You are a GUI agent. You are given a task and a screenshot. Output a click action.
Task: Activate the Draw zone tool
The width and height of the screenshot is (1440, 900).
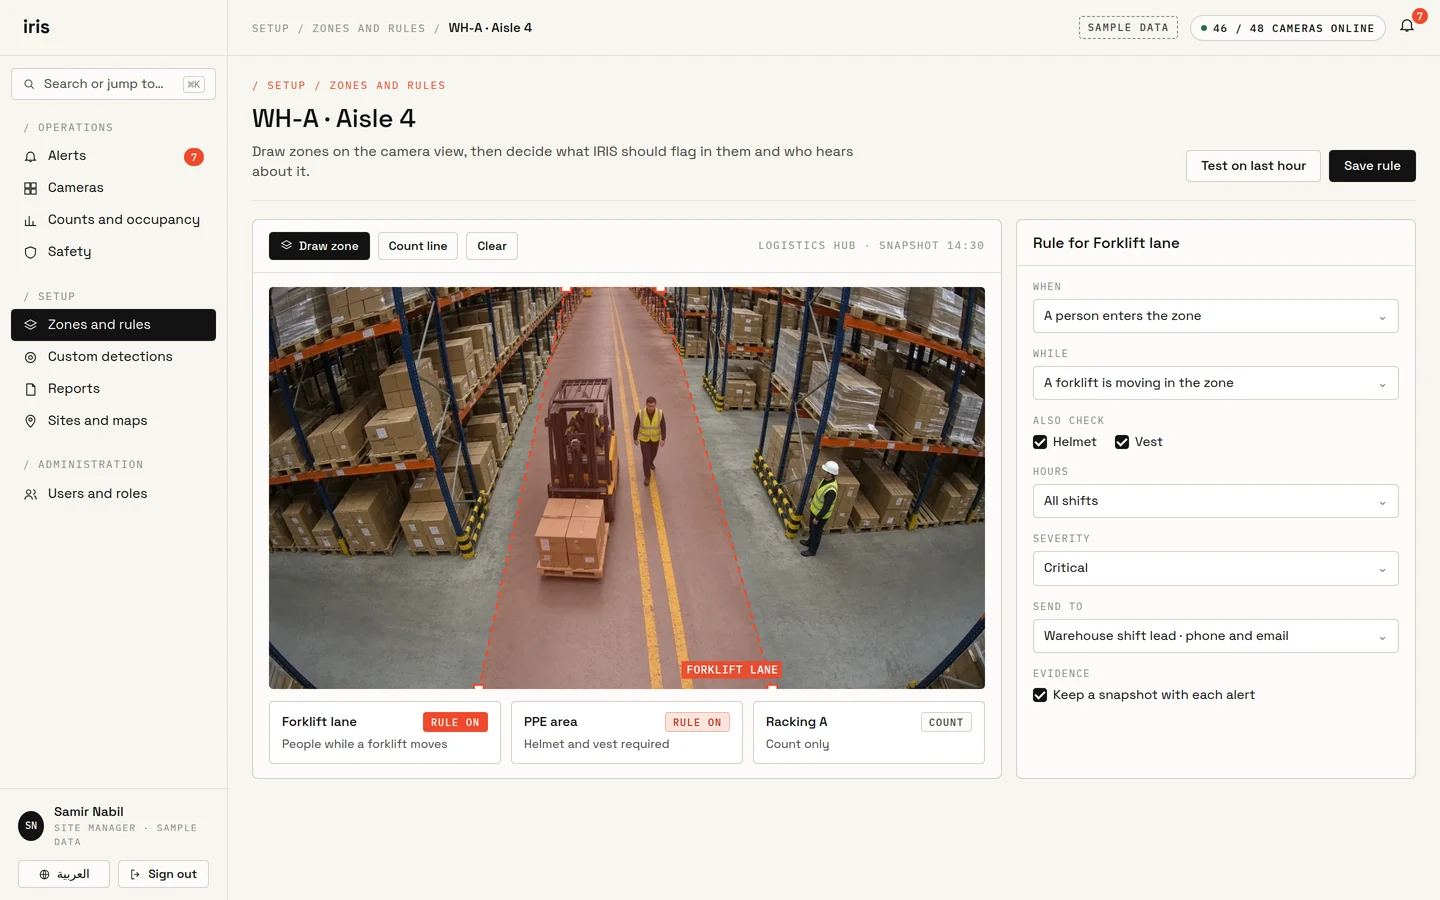319,246
